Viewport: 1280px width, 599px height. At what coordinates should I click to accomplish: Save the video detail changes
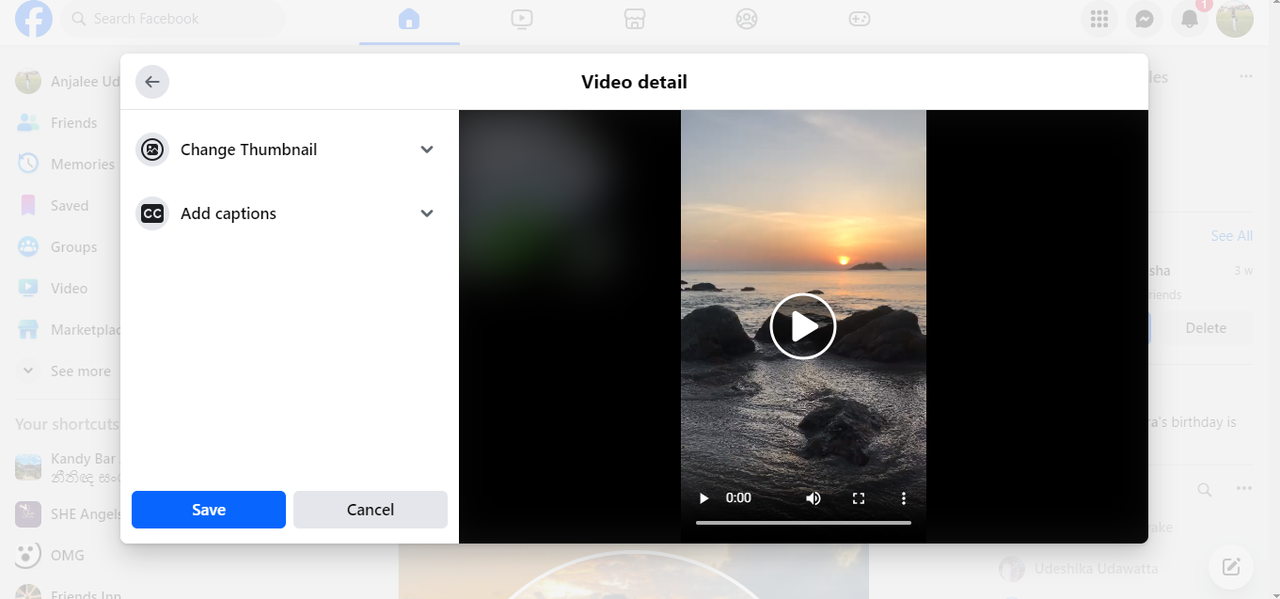(x=209, y=510)
